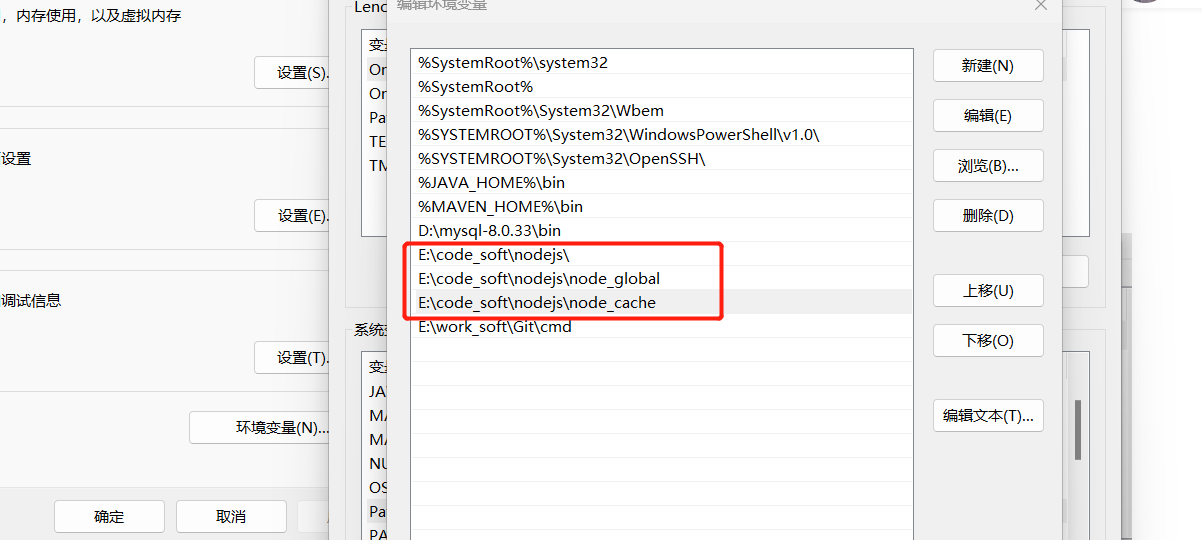Image resolution: width=1202 pixels, height=540 pixels.
Task: Move the entry up with 上移(U)
Action: click(988, 291)
